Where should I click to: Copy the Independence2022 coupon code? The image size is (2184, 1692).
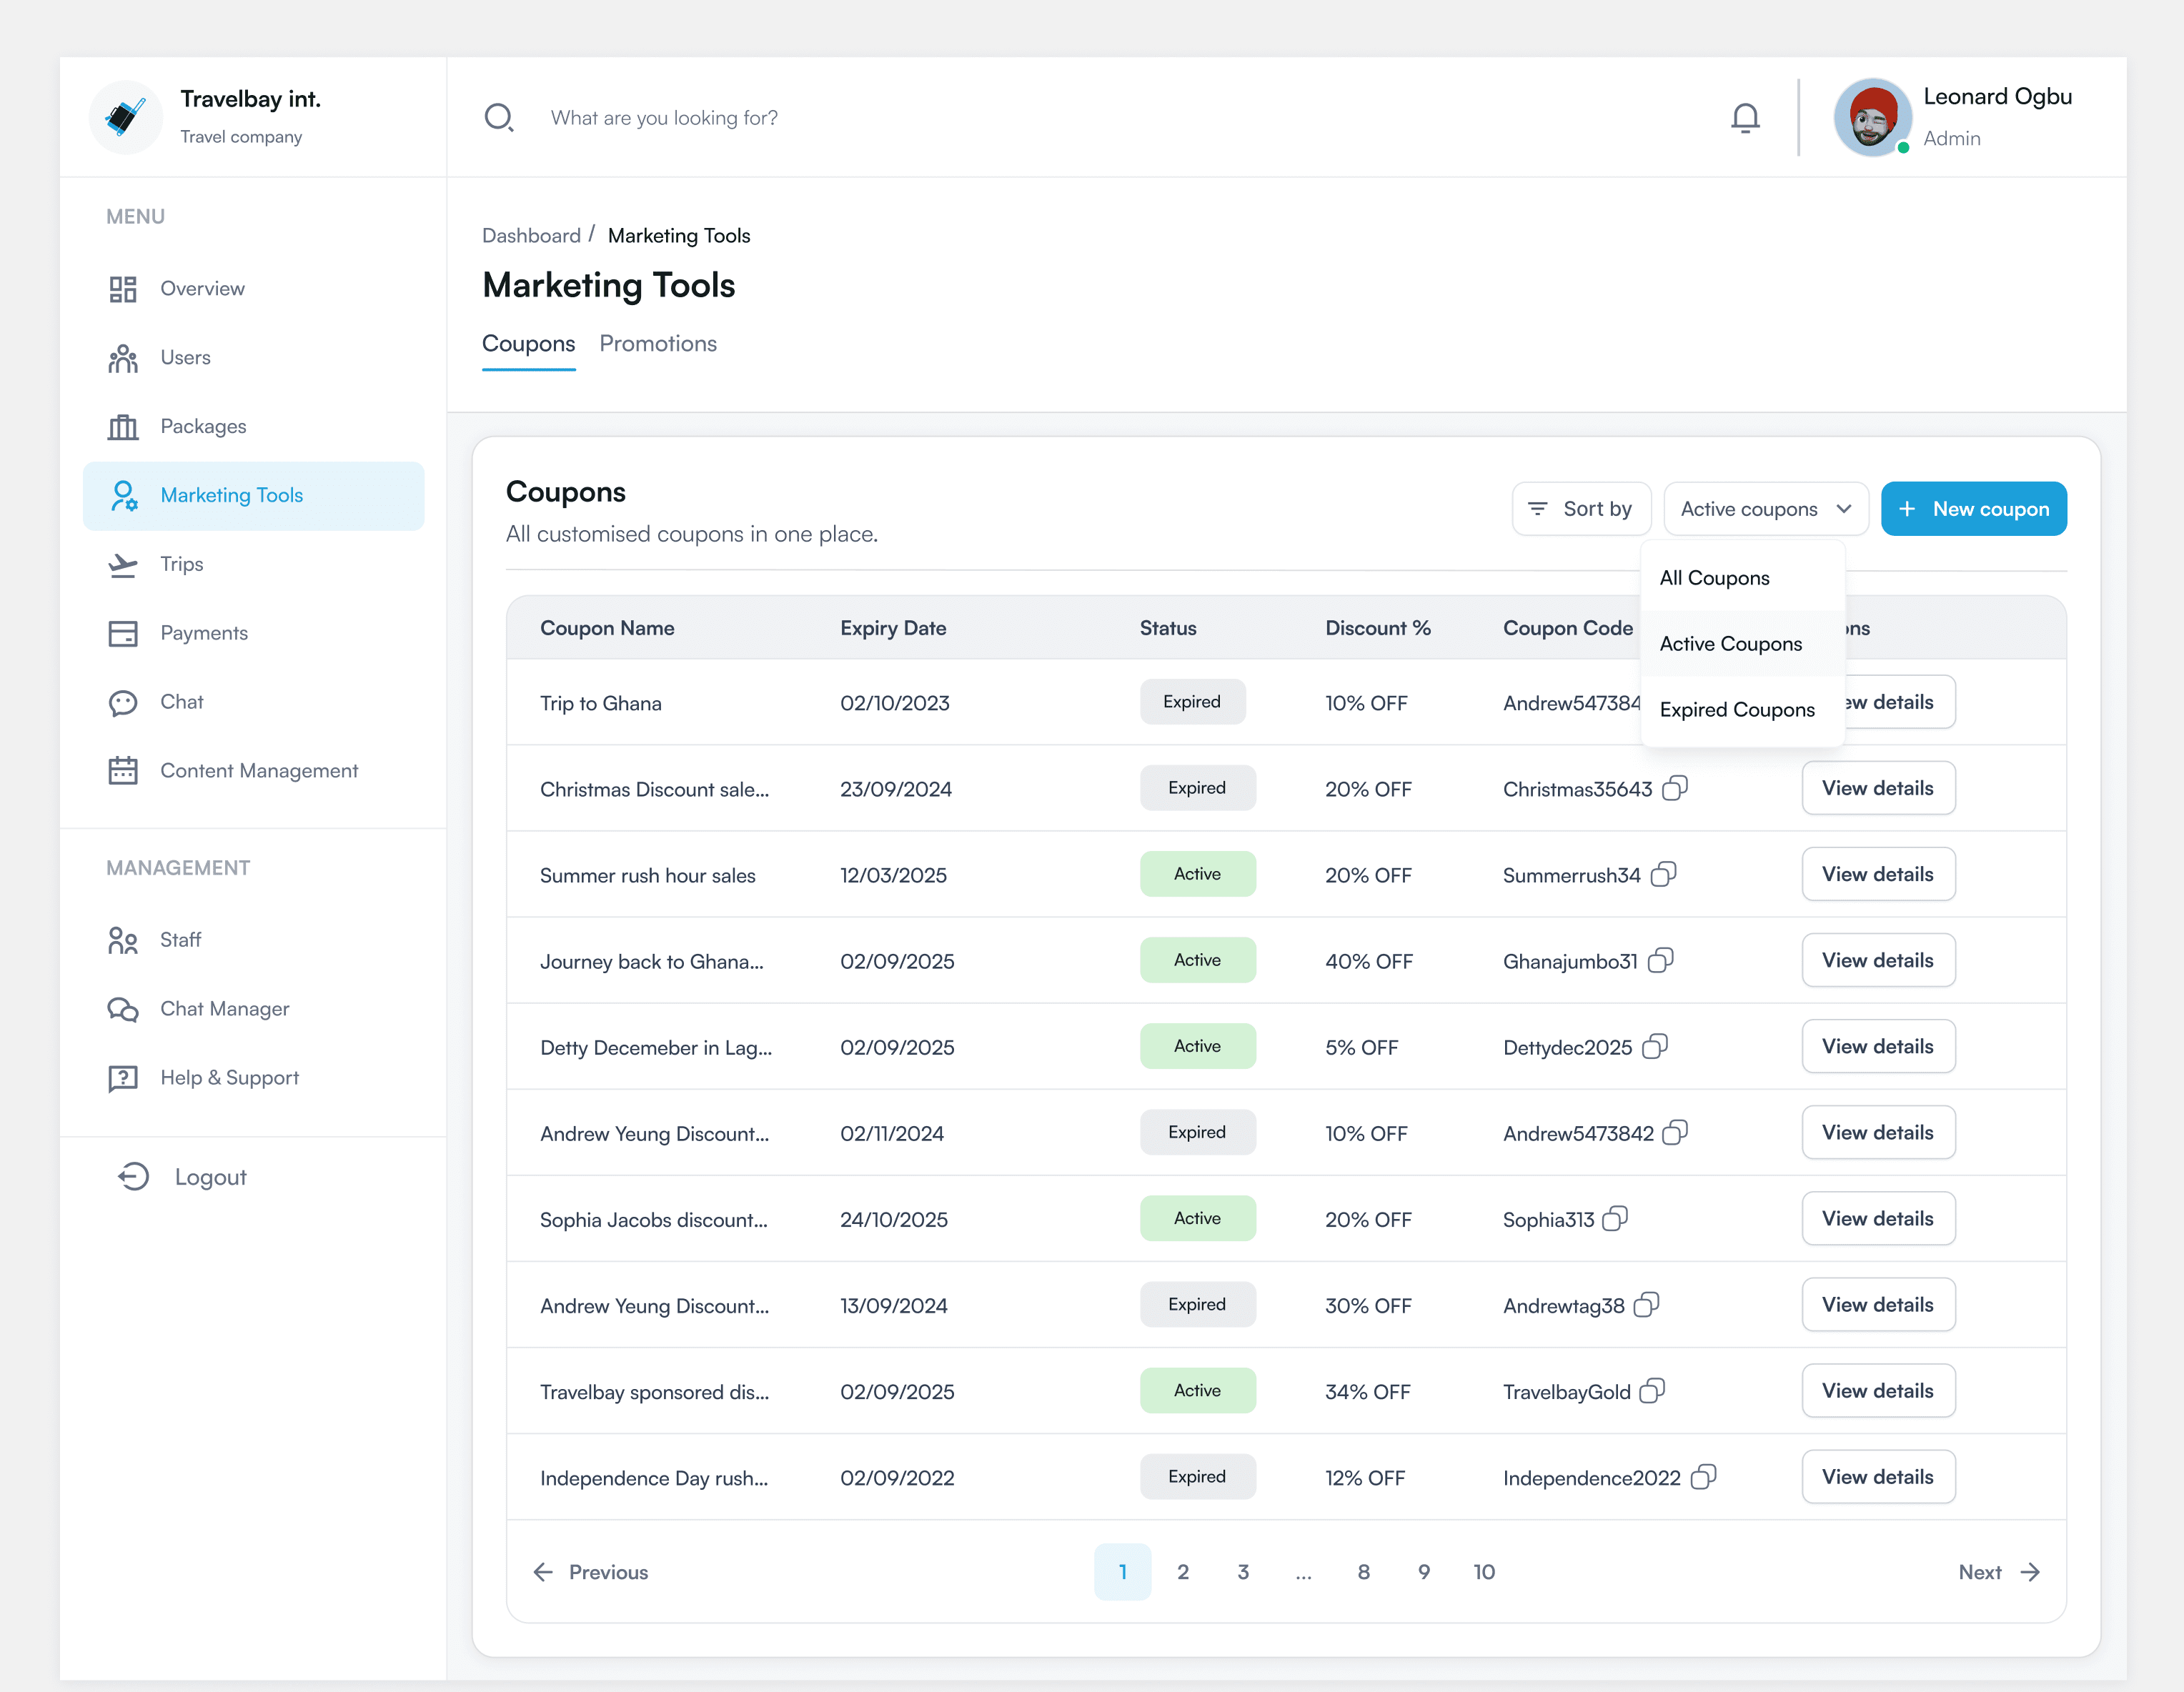pyautogui.click(x=1703, y=1476)
